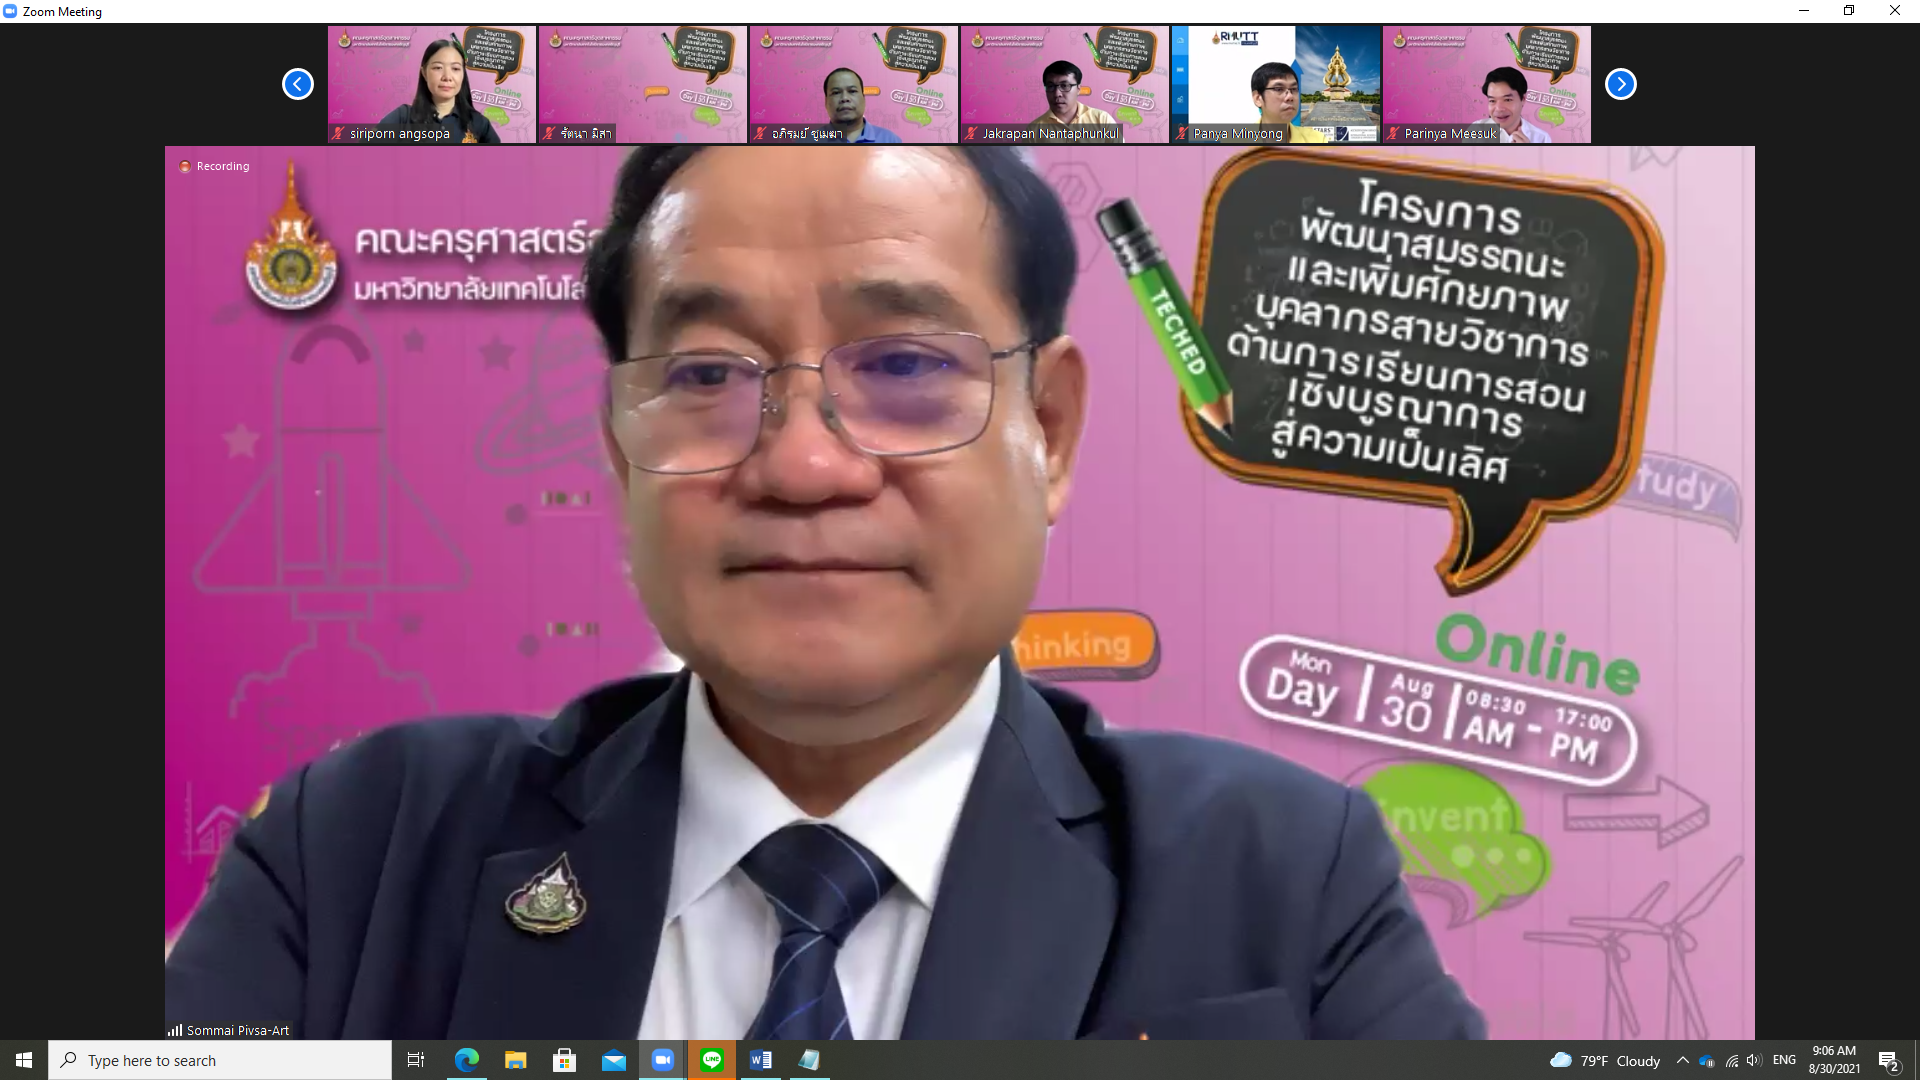1920x1080 pixels.
Task: Open notification center icon
Action: 1888,1060
